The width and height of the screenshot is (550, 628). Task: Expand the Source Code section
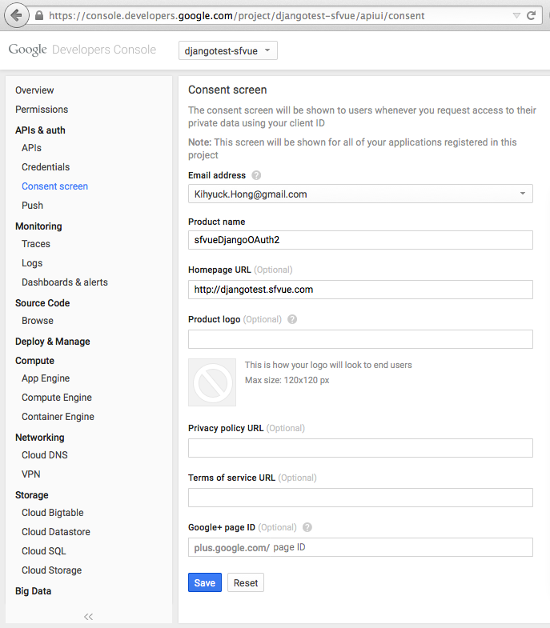(42, 303)
